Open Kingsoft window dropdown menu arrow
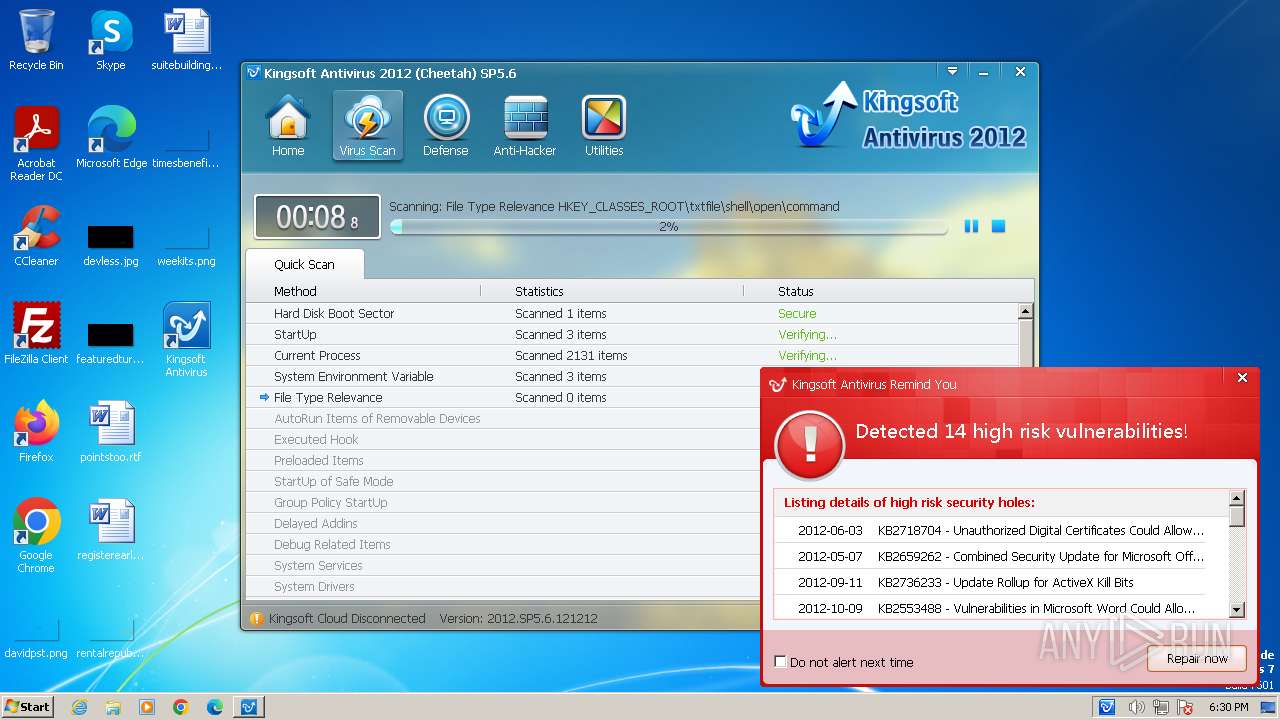 952,72
